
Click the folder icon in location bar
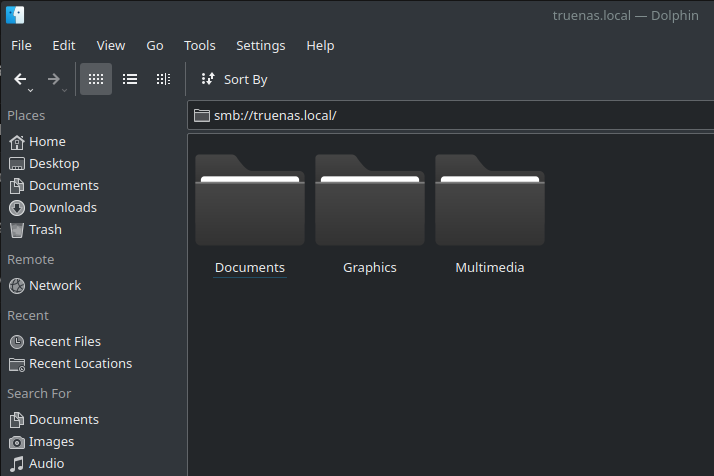point(202,115)
